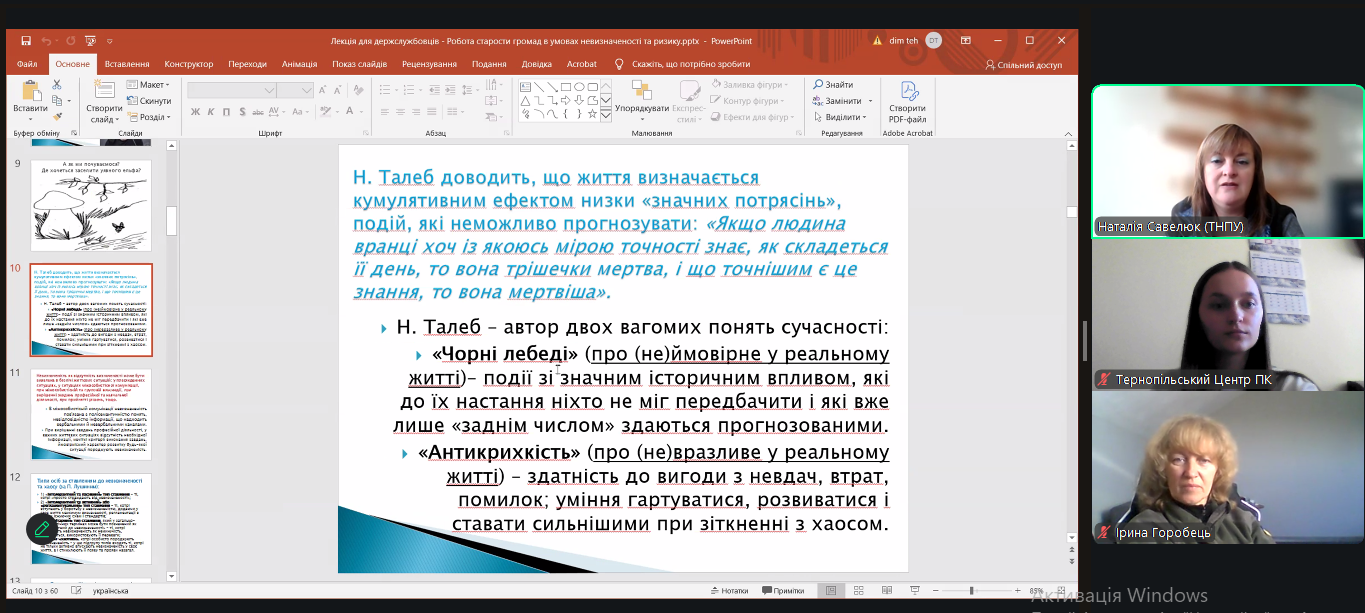Click the green pencil annotation button
1365x613 pixels.
click(42, 527)
